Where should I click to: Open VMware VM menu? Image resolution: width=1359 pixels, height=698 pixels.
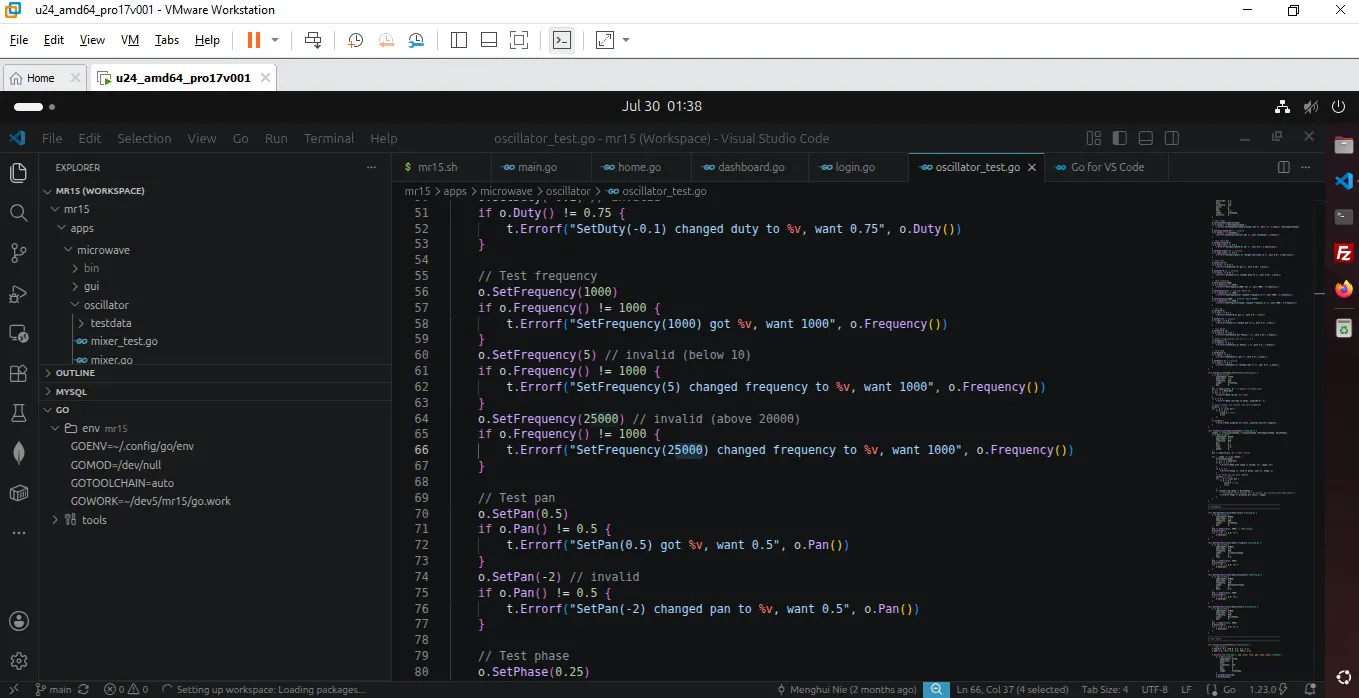pyautogui.click(x=130, y=40)
